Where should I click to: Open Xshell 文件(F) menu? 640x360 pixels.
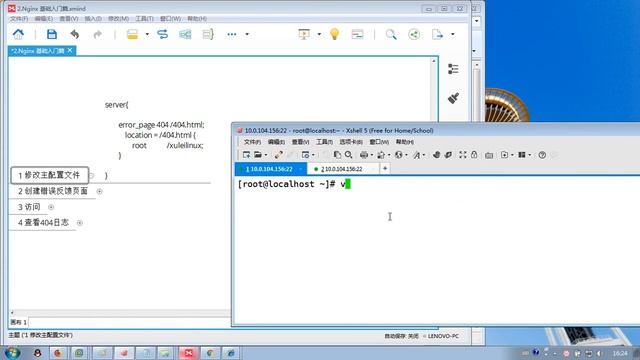252,142
